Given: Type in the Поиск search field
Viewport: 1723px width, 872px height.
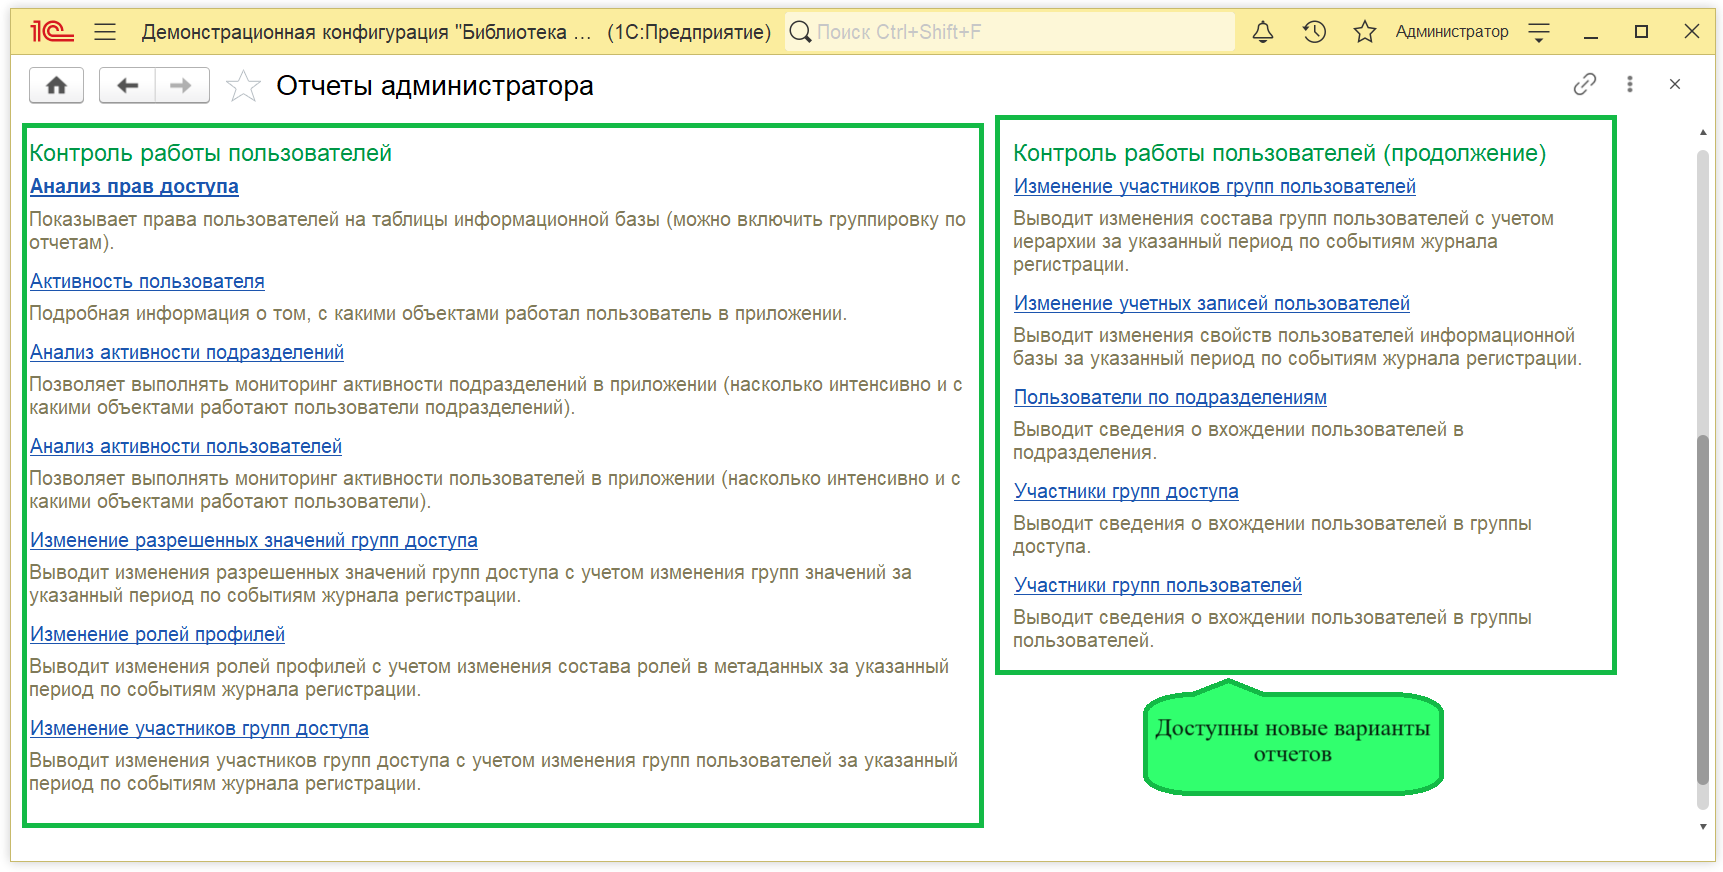Looking at the screenshot, I should (x=1010, y=32).
